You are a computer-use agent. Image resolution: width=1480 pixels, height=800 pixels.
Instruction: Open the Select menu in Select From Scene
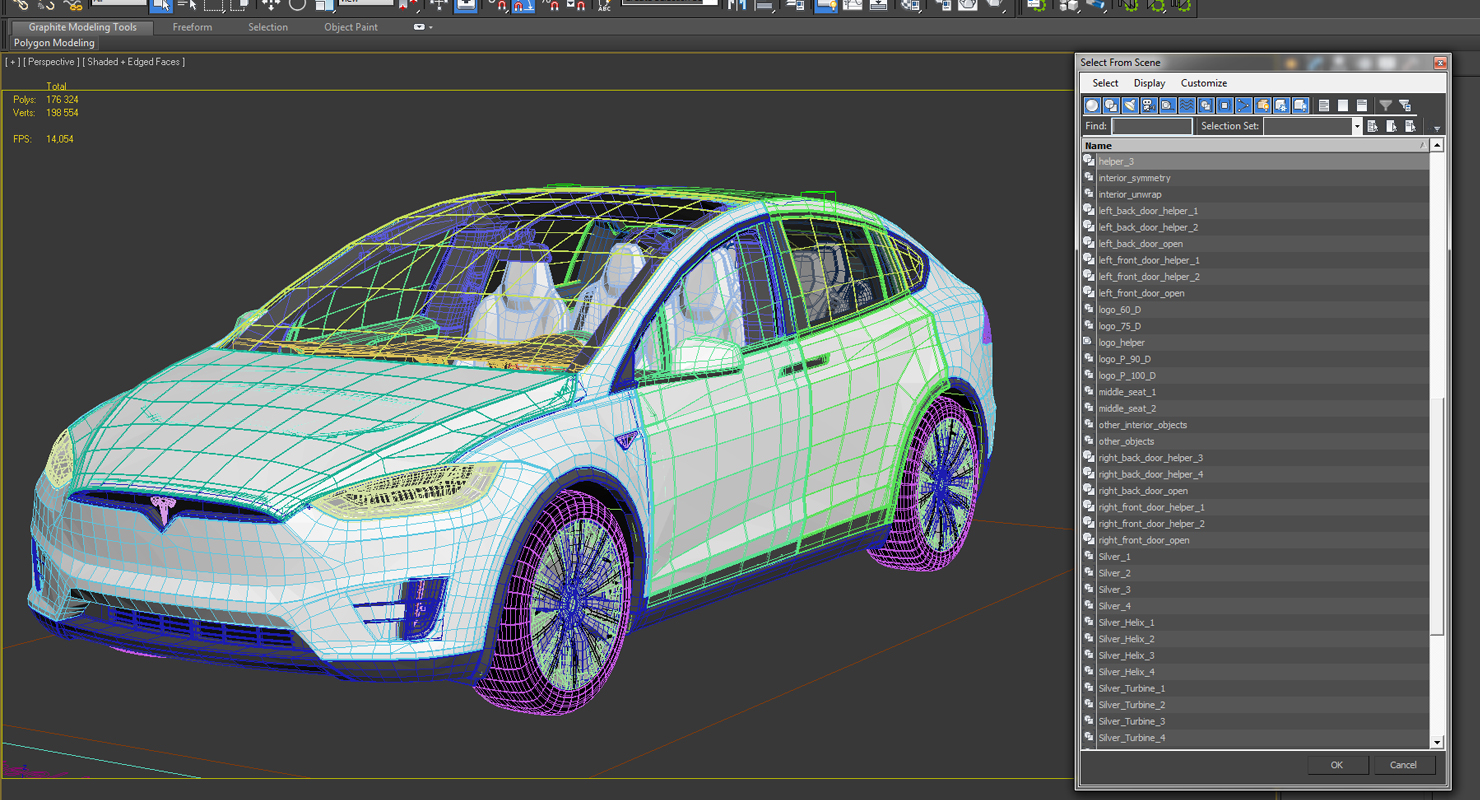pyautogui.click(x=1105, y=83)
